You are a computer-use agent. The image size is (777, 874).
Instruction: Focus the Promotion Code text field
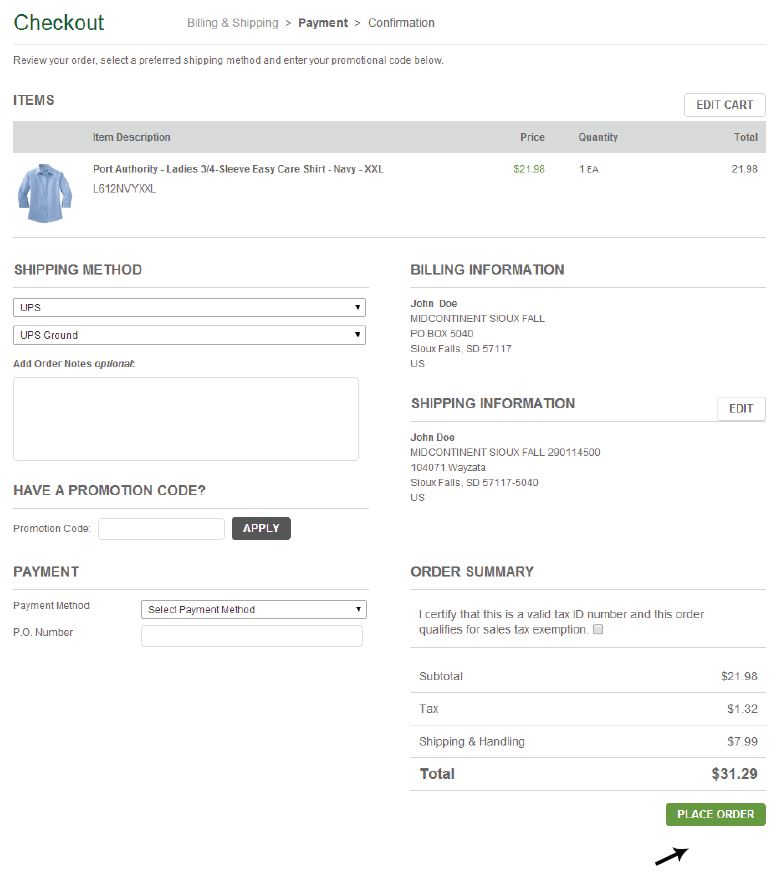point(161,529)
